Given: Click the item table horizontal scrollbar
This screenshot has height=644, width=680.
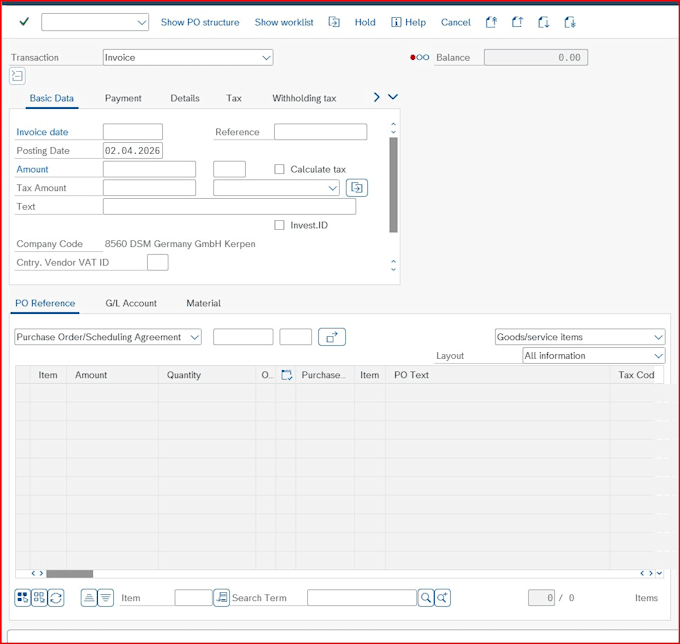Looking at the screenshot, I should click(69, 574).
